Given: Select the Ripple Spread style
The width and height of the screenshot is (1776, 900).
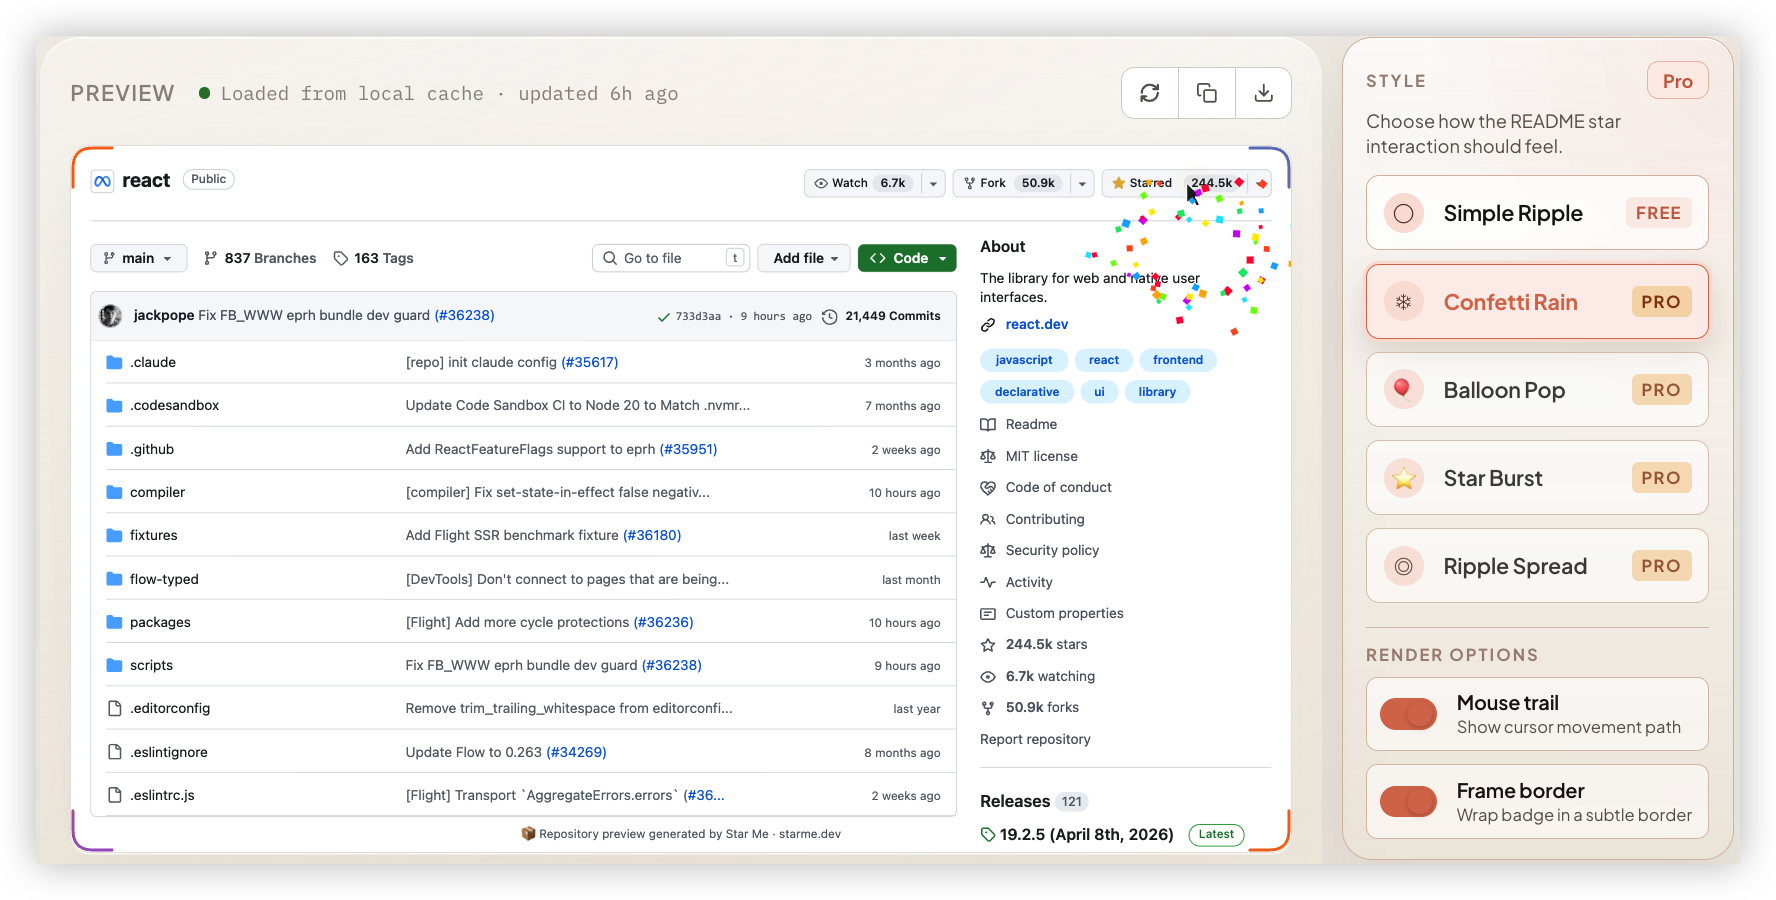Looking at the screenshot, I should pyautogui.click(x=1537, y=566).
